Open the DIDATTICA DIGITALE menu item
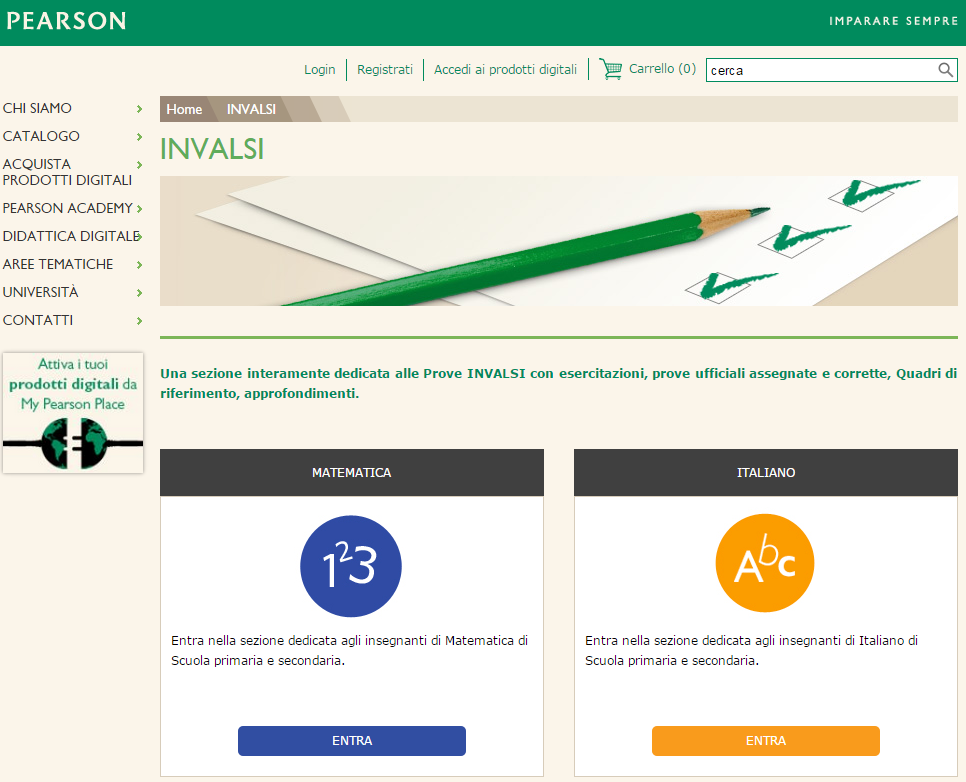The image size is (966, 782). pos(71,236)
